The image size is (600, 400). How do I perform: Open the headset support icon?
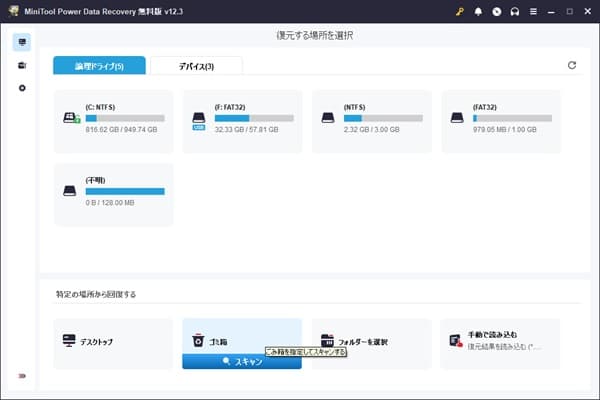pos(515,11)
